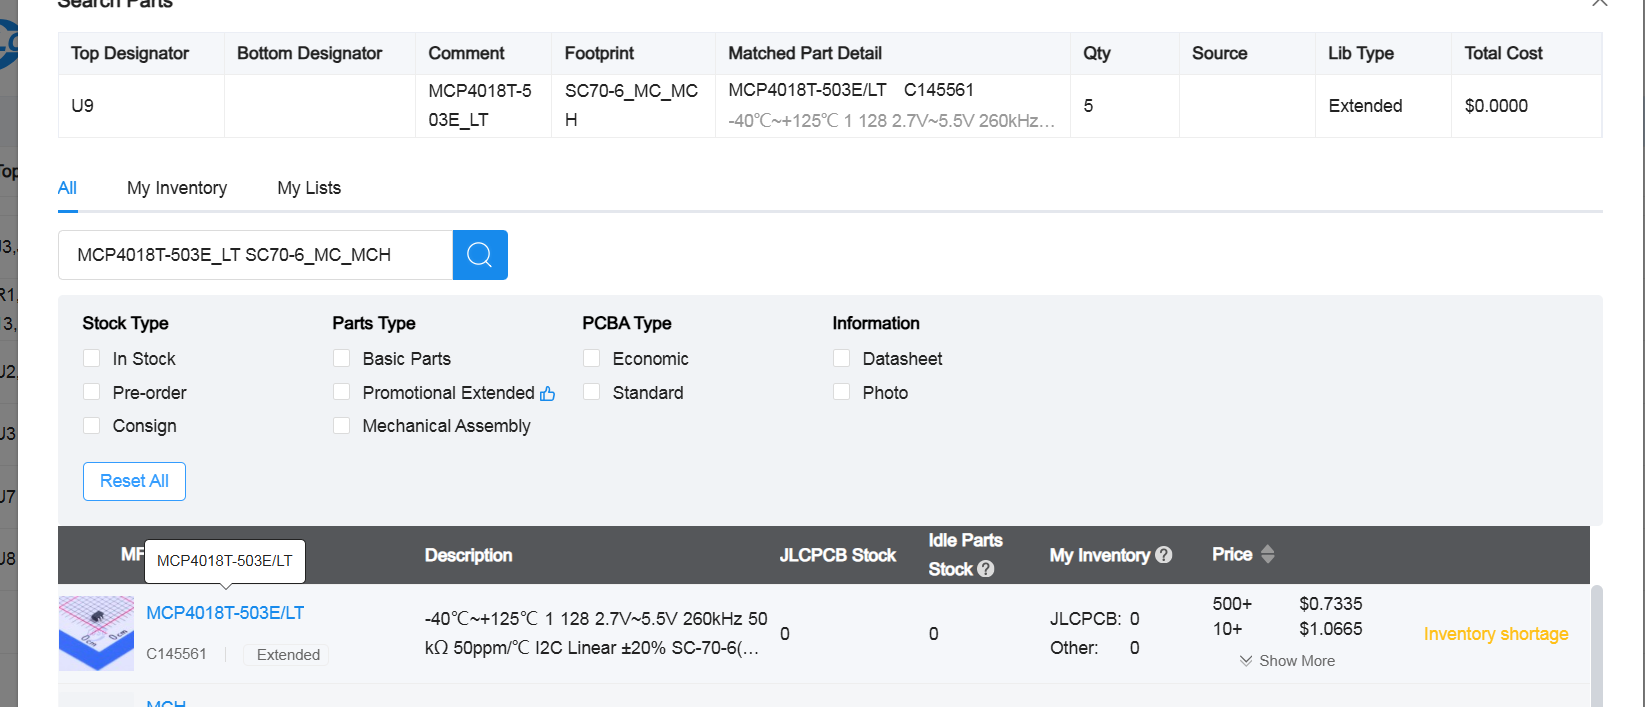Toggle the Economic PCBA type checkbox
This screenshot has width=1645, height=707.
(x=592, y=358)
